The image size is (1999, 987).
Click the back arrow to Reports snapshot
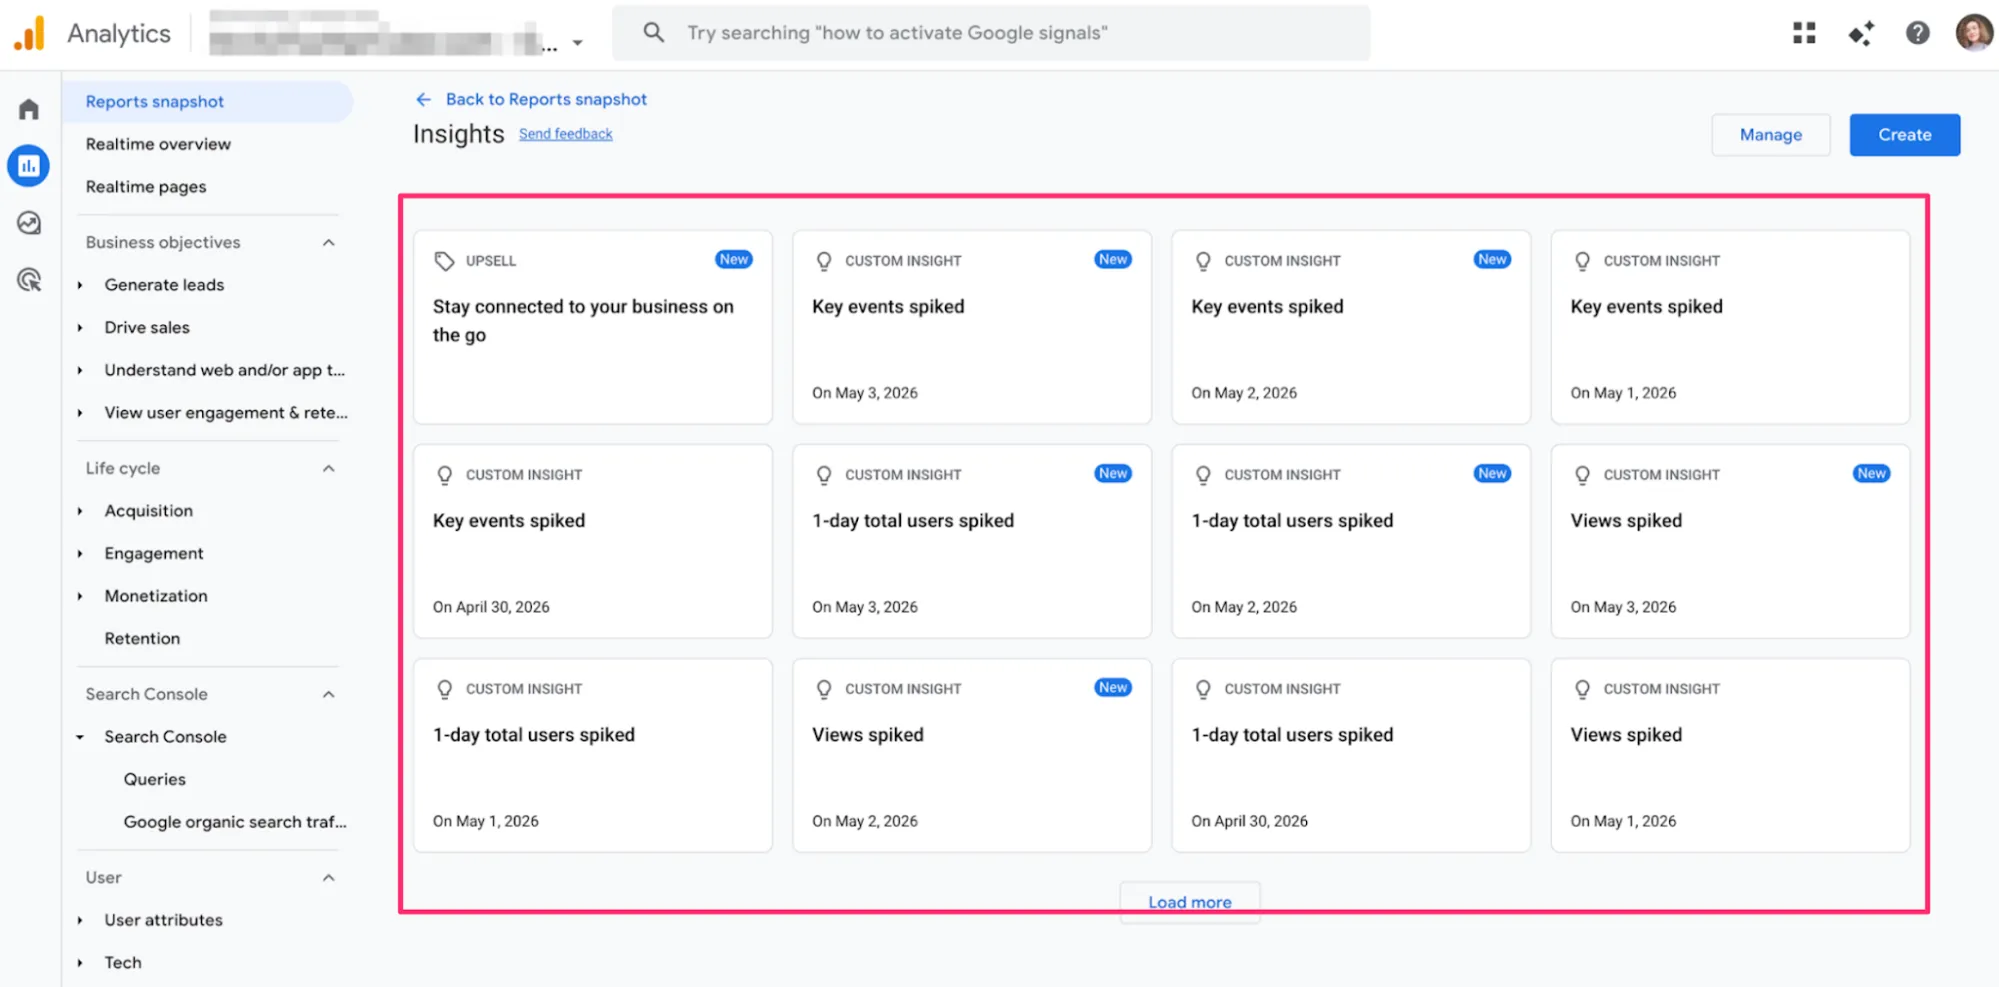(x=423, y=99)
